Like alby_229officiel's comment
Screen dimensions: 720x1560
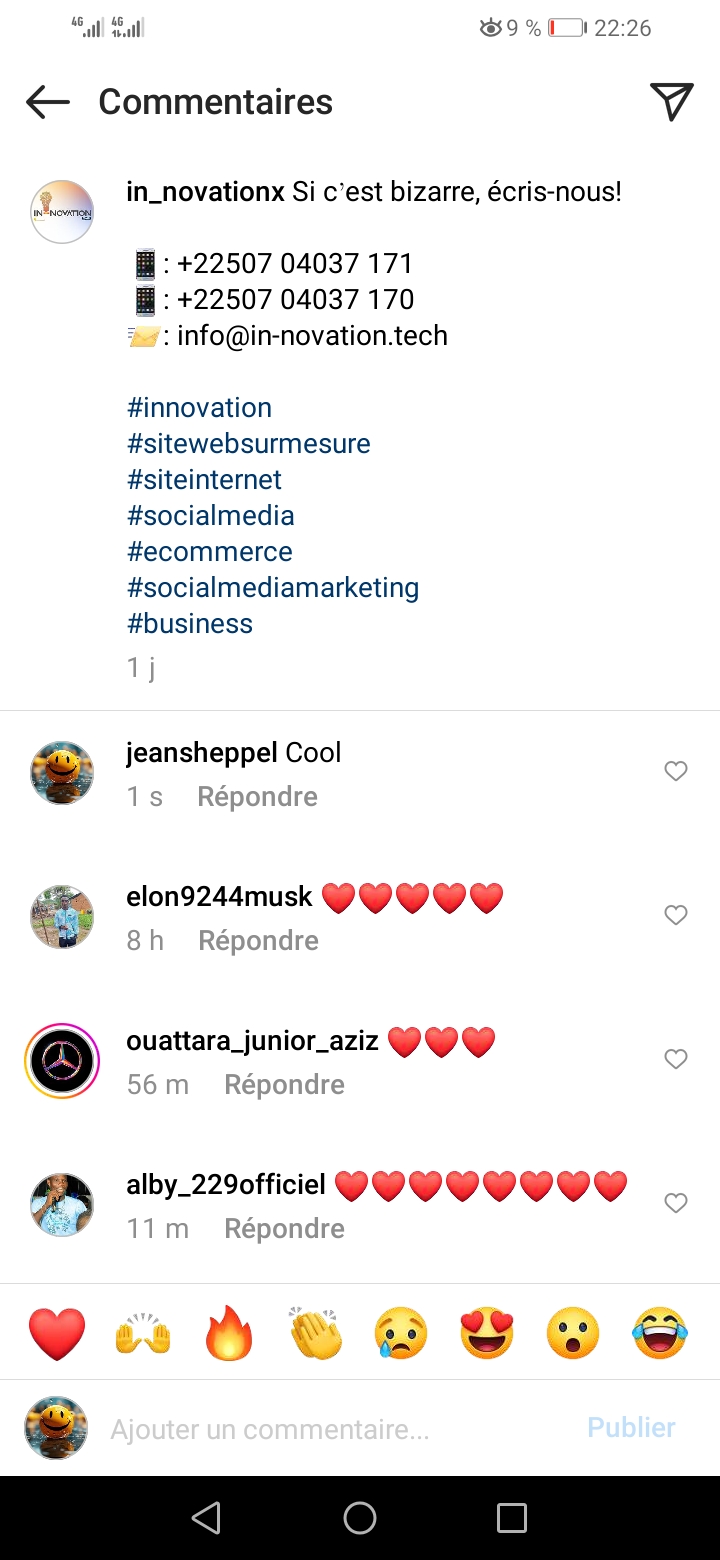pos(676,1203)
